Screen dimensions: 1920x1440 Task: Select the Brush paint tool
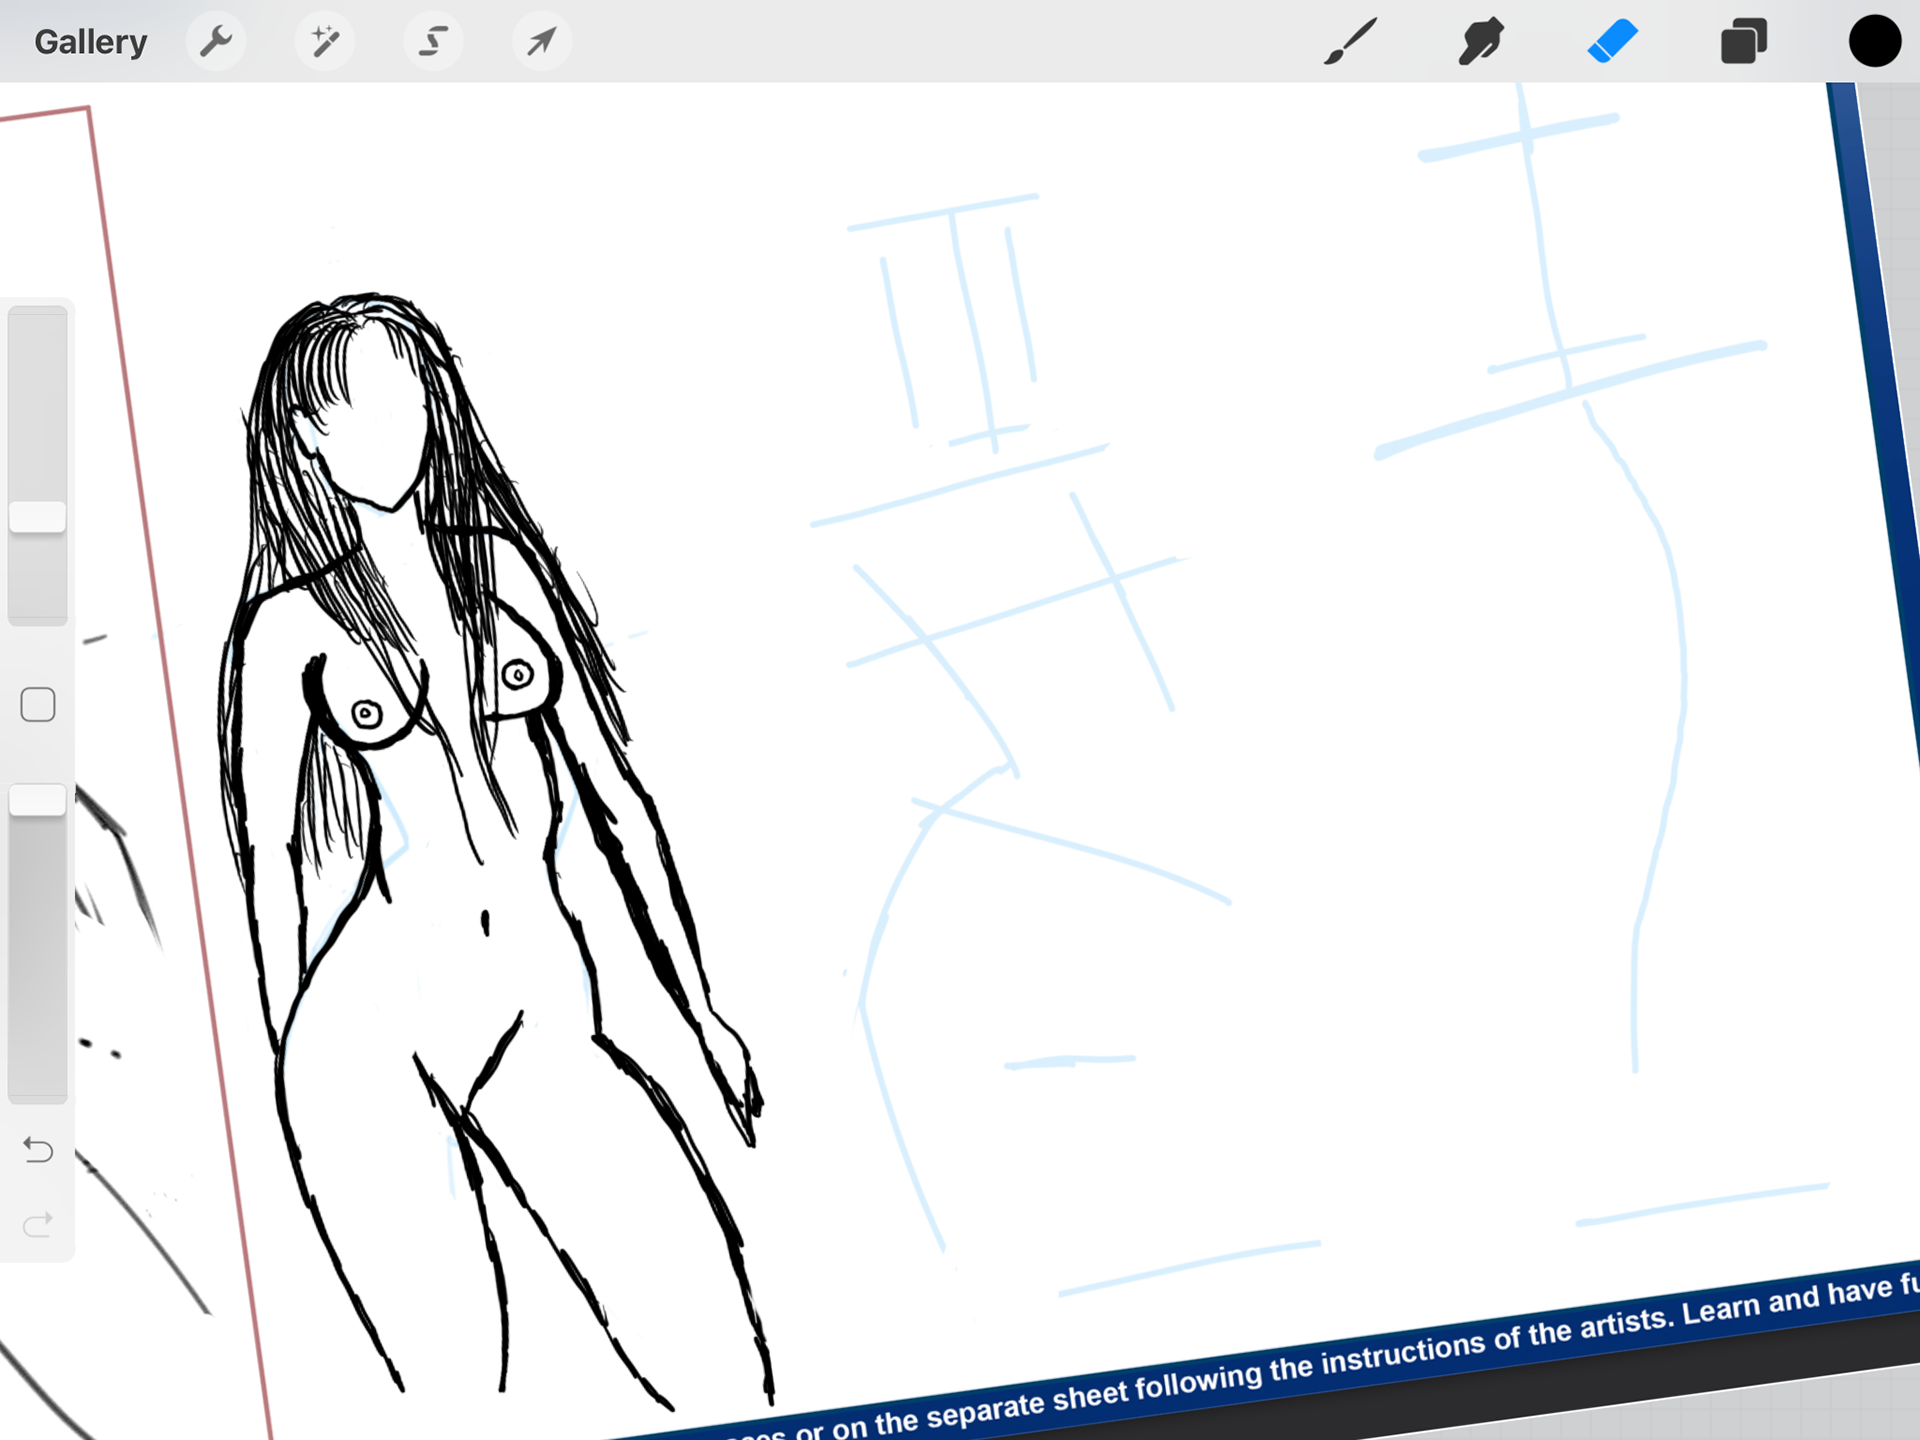click(1351, 42)
